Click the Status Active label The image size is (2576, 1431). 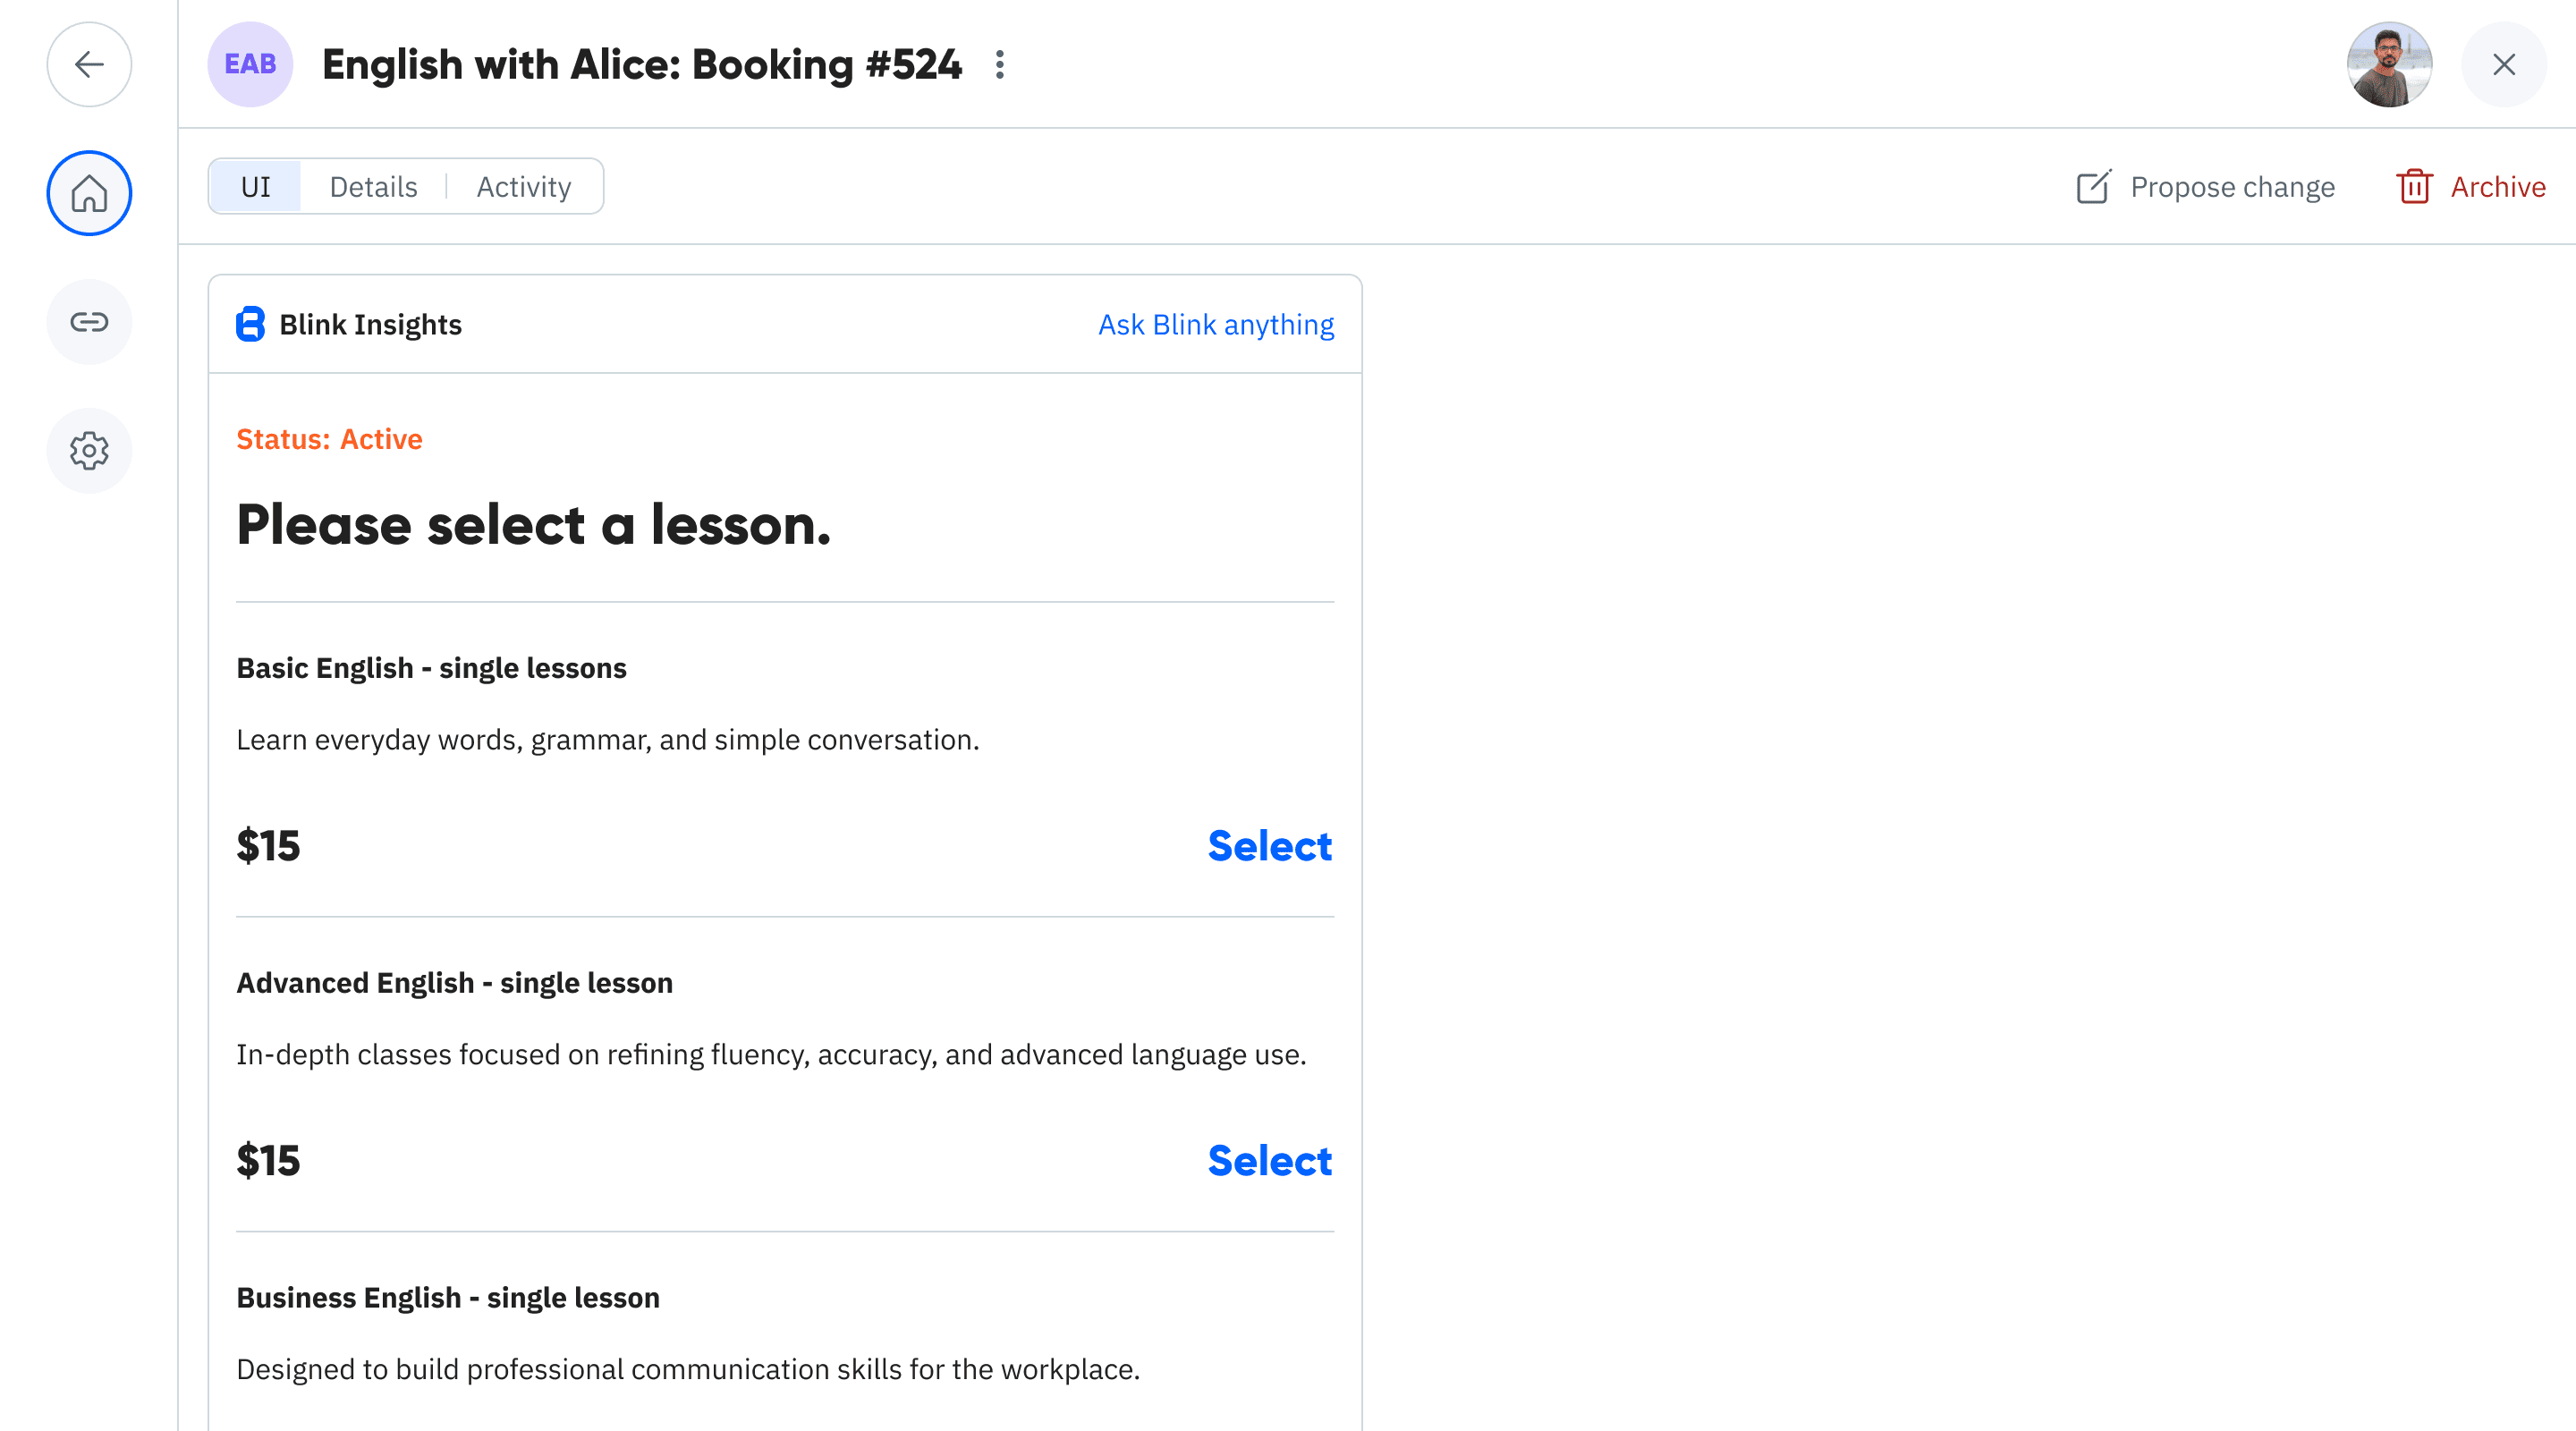point(329,438)
